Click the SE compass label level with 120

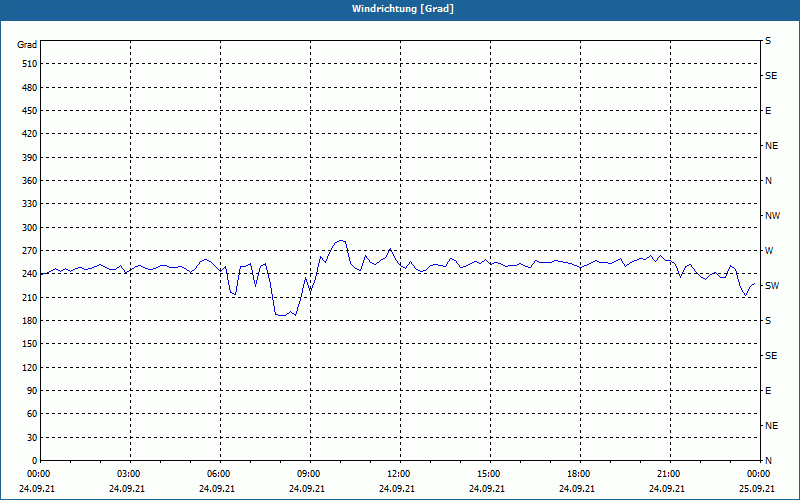click(x=771, y=356)
